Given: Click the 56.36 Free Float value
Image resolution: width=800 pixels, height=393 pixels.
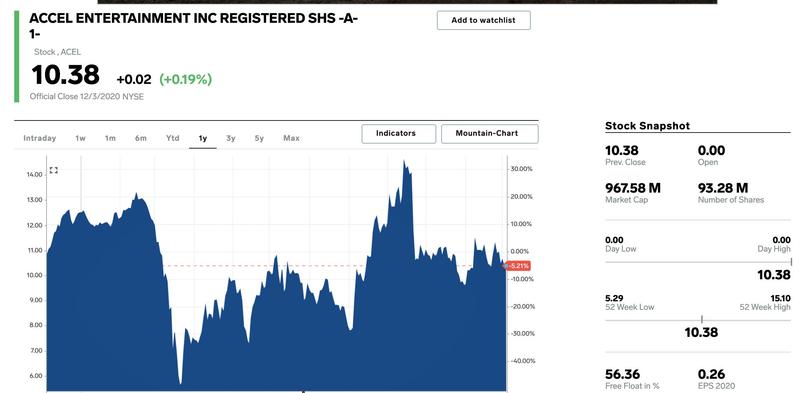Looking at the screenshot, I should click(622, 374).
